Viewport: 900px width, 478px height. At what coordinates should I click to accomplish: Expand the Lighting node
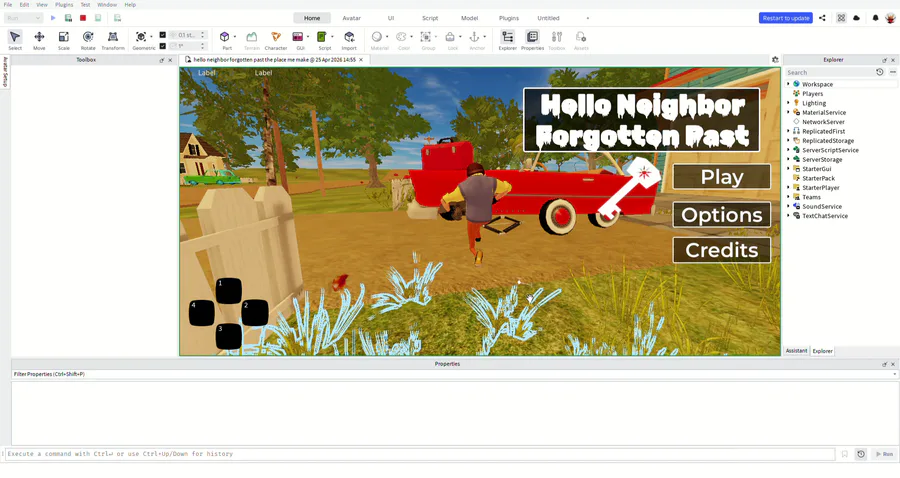pyautogui.click(x=788, y=103)
